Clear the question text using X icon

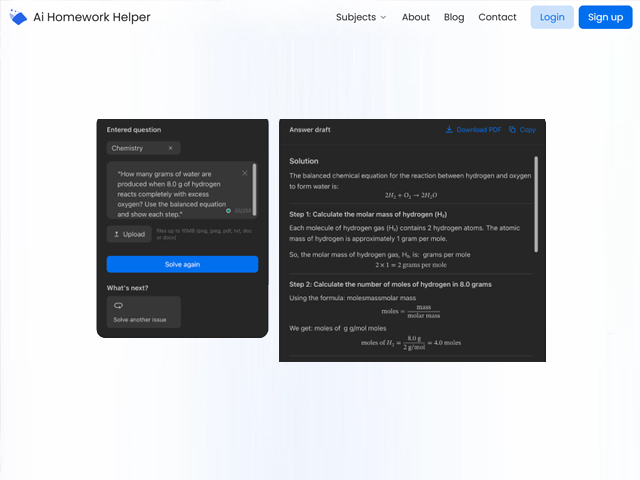point(244,173)
